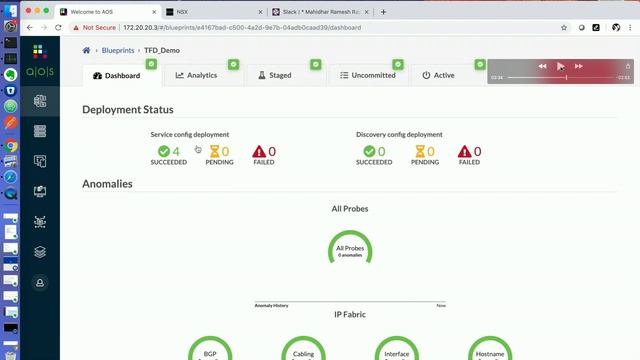Click green status badge above Analytics tab
Image resolution: width=640 pixels, height=360 pixels.
[233, 64]
